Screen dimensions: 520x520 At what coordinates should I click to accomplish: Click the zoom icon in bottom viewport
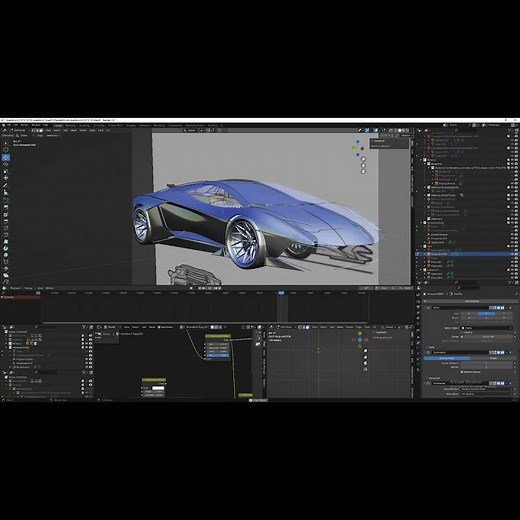[365, 351]
